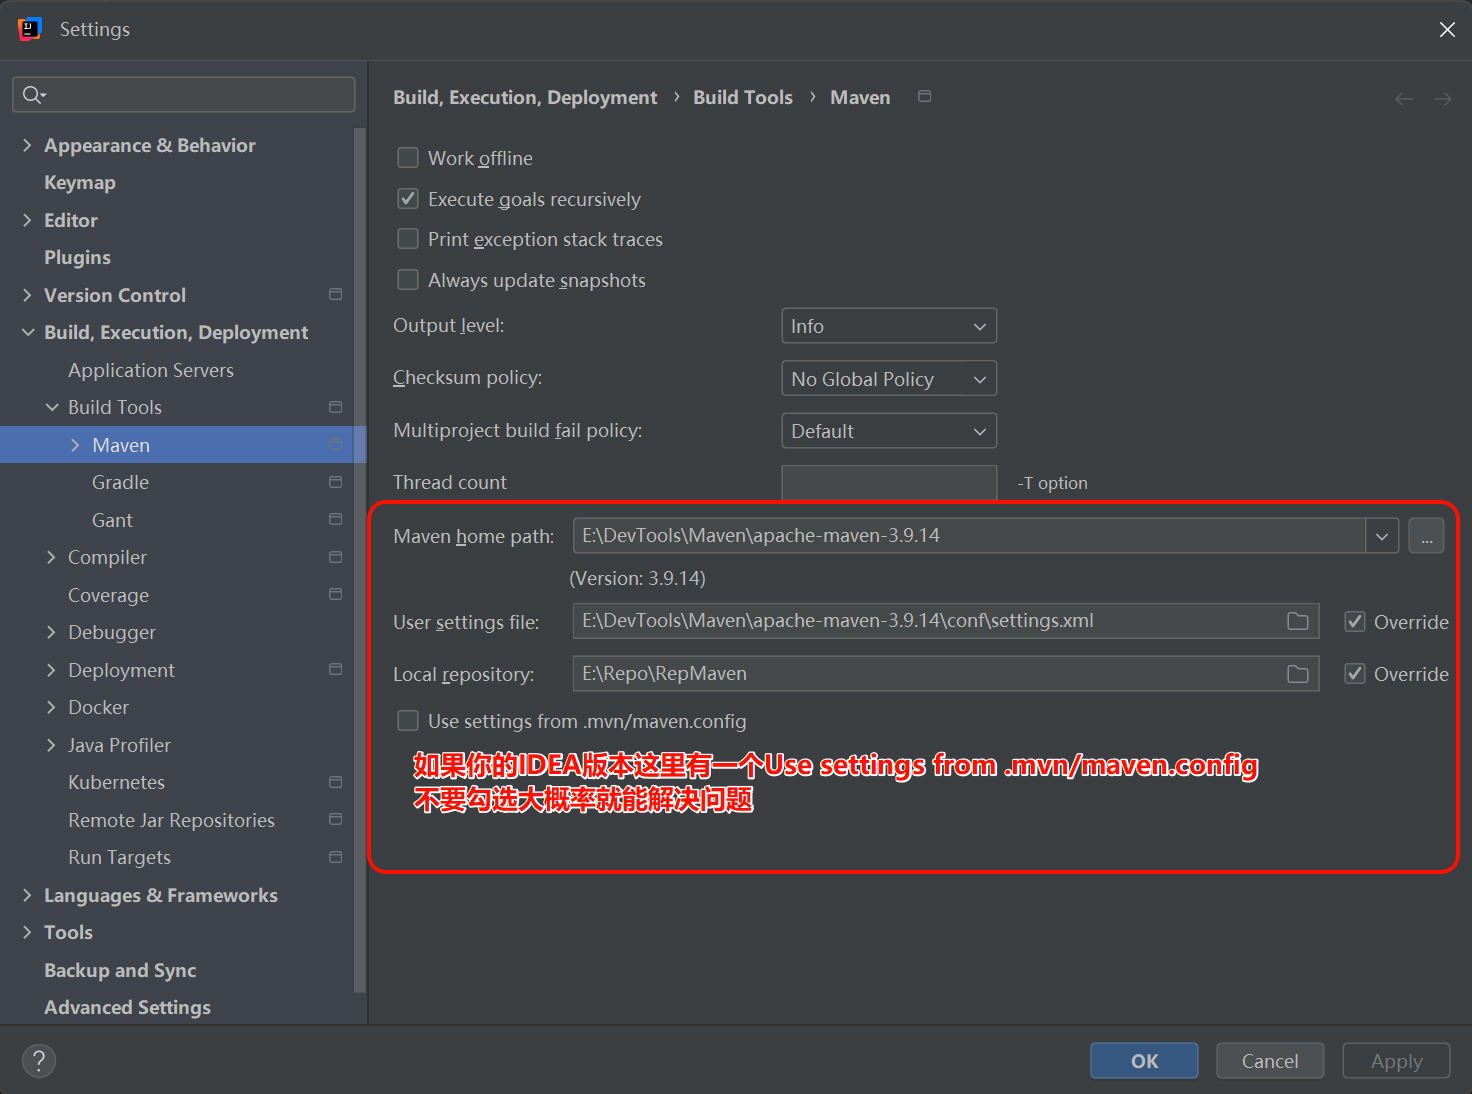Click Build, Execution, Deployment breadcrumb
This screenshot has width=1472, height=1094.
[x=525, y=97]
